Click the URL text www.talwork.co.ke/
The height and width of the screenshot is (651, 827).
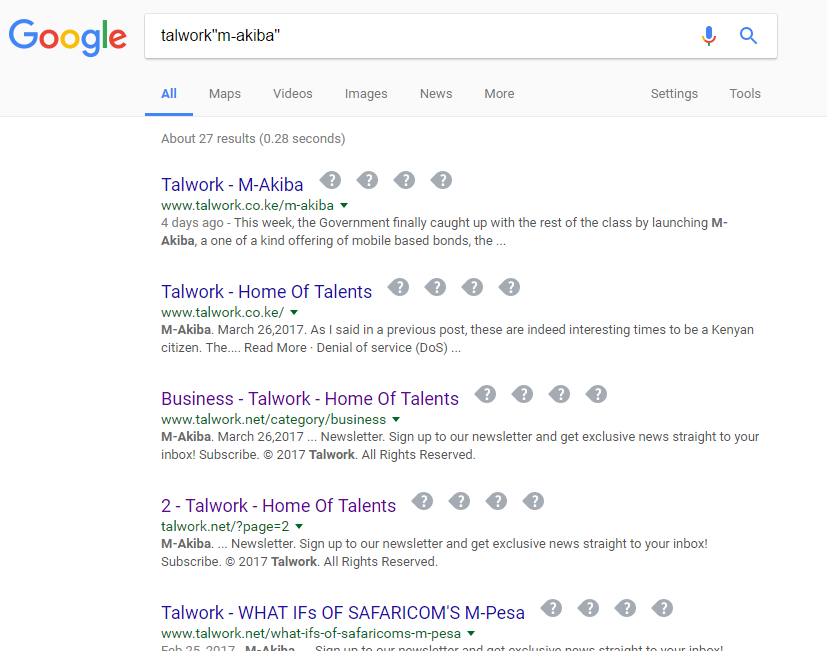click(x=223, y=312)
